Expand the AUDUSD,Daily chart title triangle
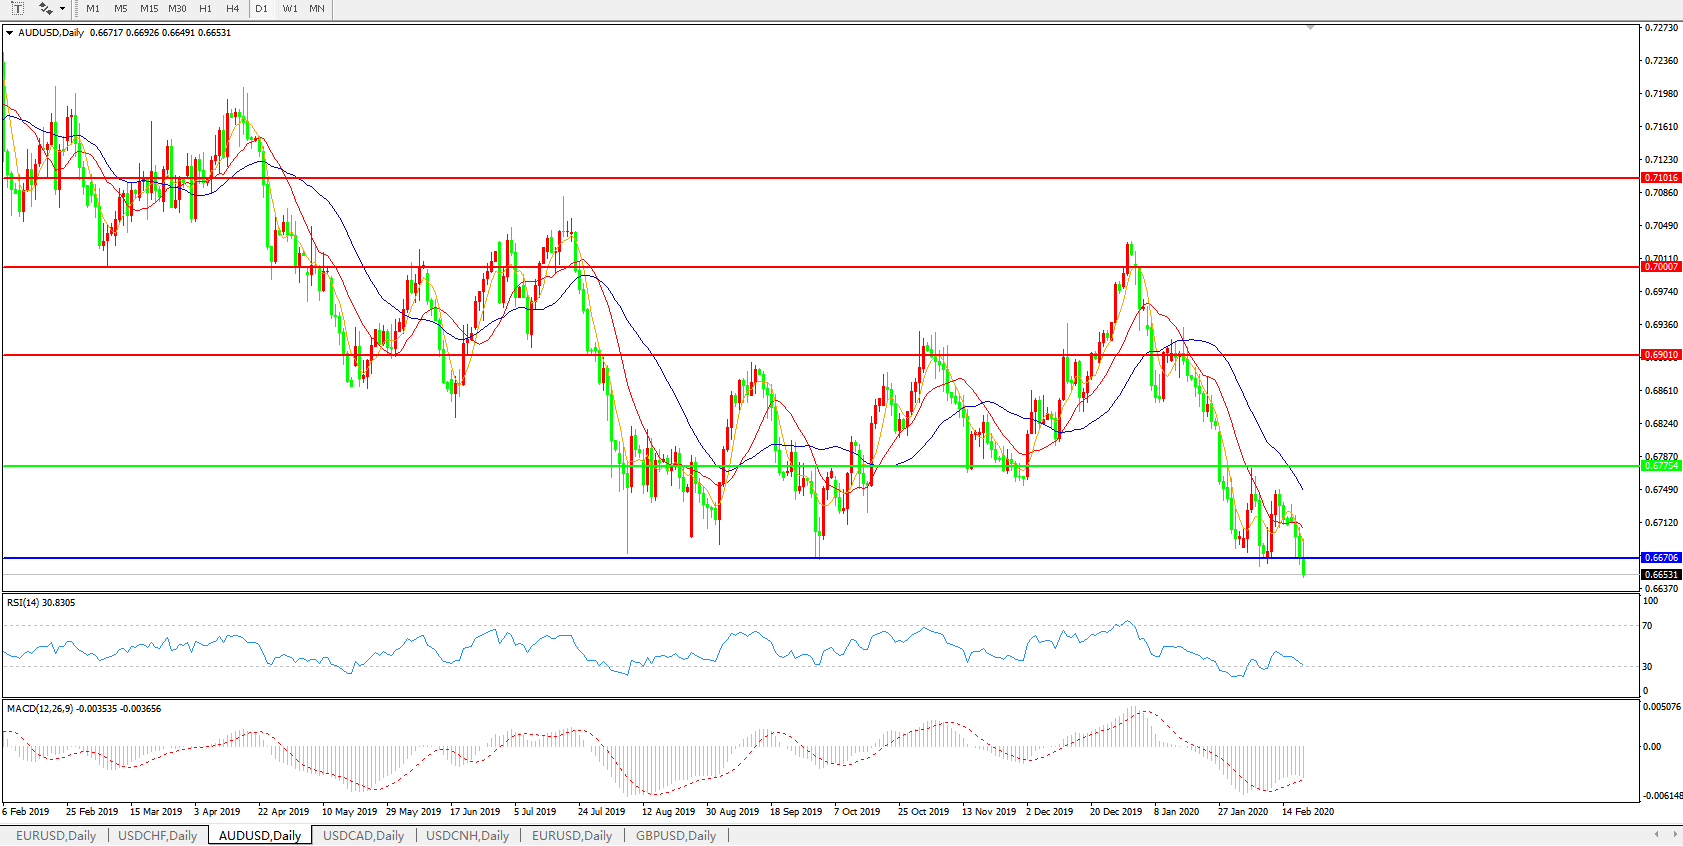 10,33
